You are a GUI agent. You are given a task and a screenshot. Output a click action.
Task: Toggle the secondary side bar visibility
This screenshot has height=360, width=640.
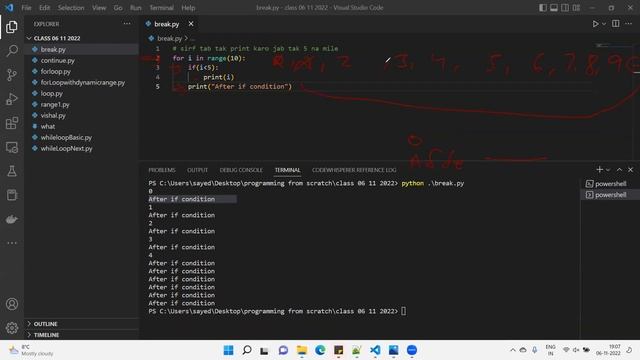pyautogui.click(x=565, y=8)
